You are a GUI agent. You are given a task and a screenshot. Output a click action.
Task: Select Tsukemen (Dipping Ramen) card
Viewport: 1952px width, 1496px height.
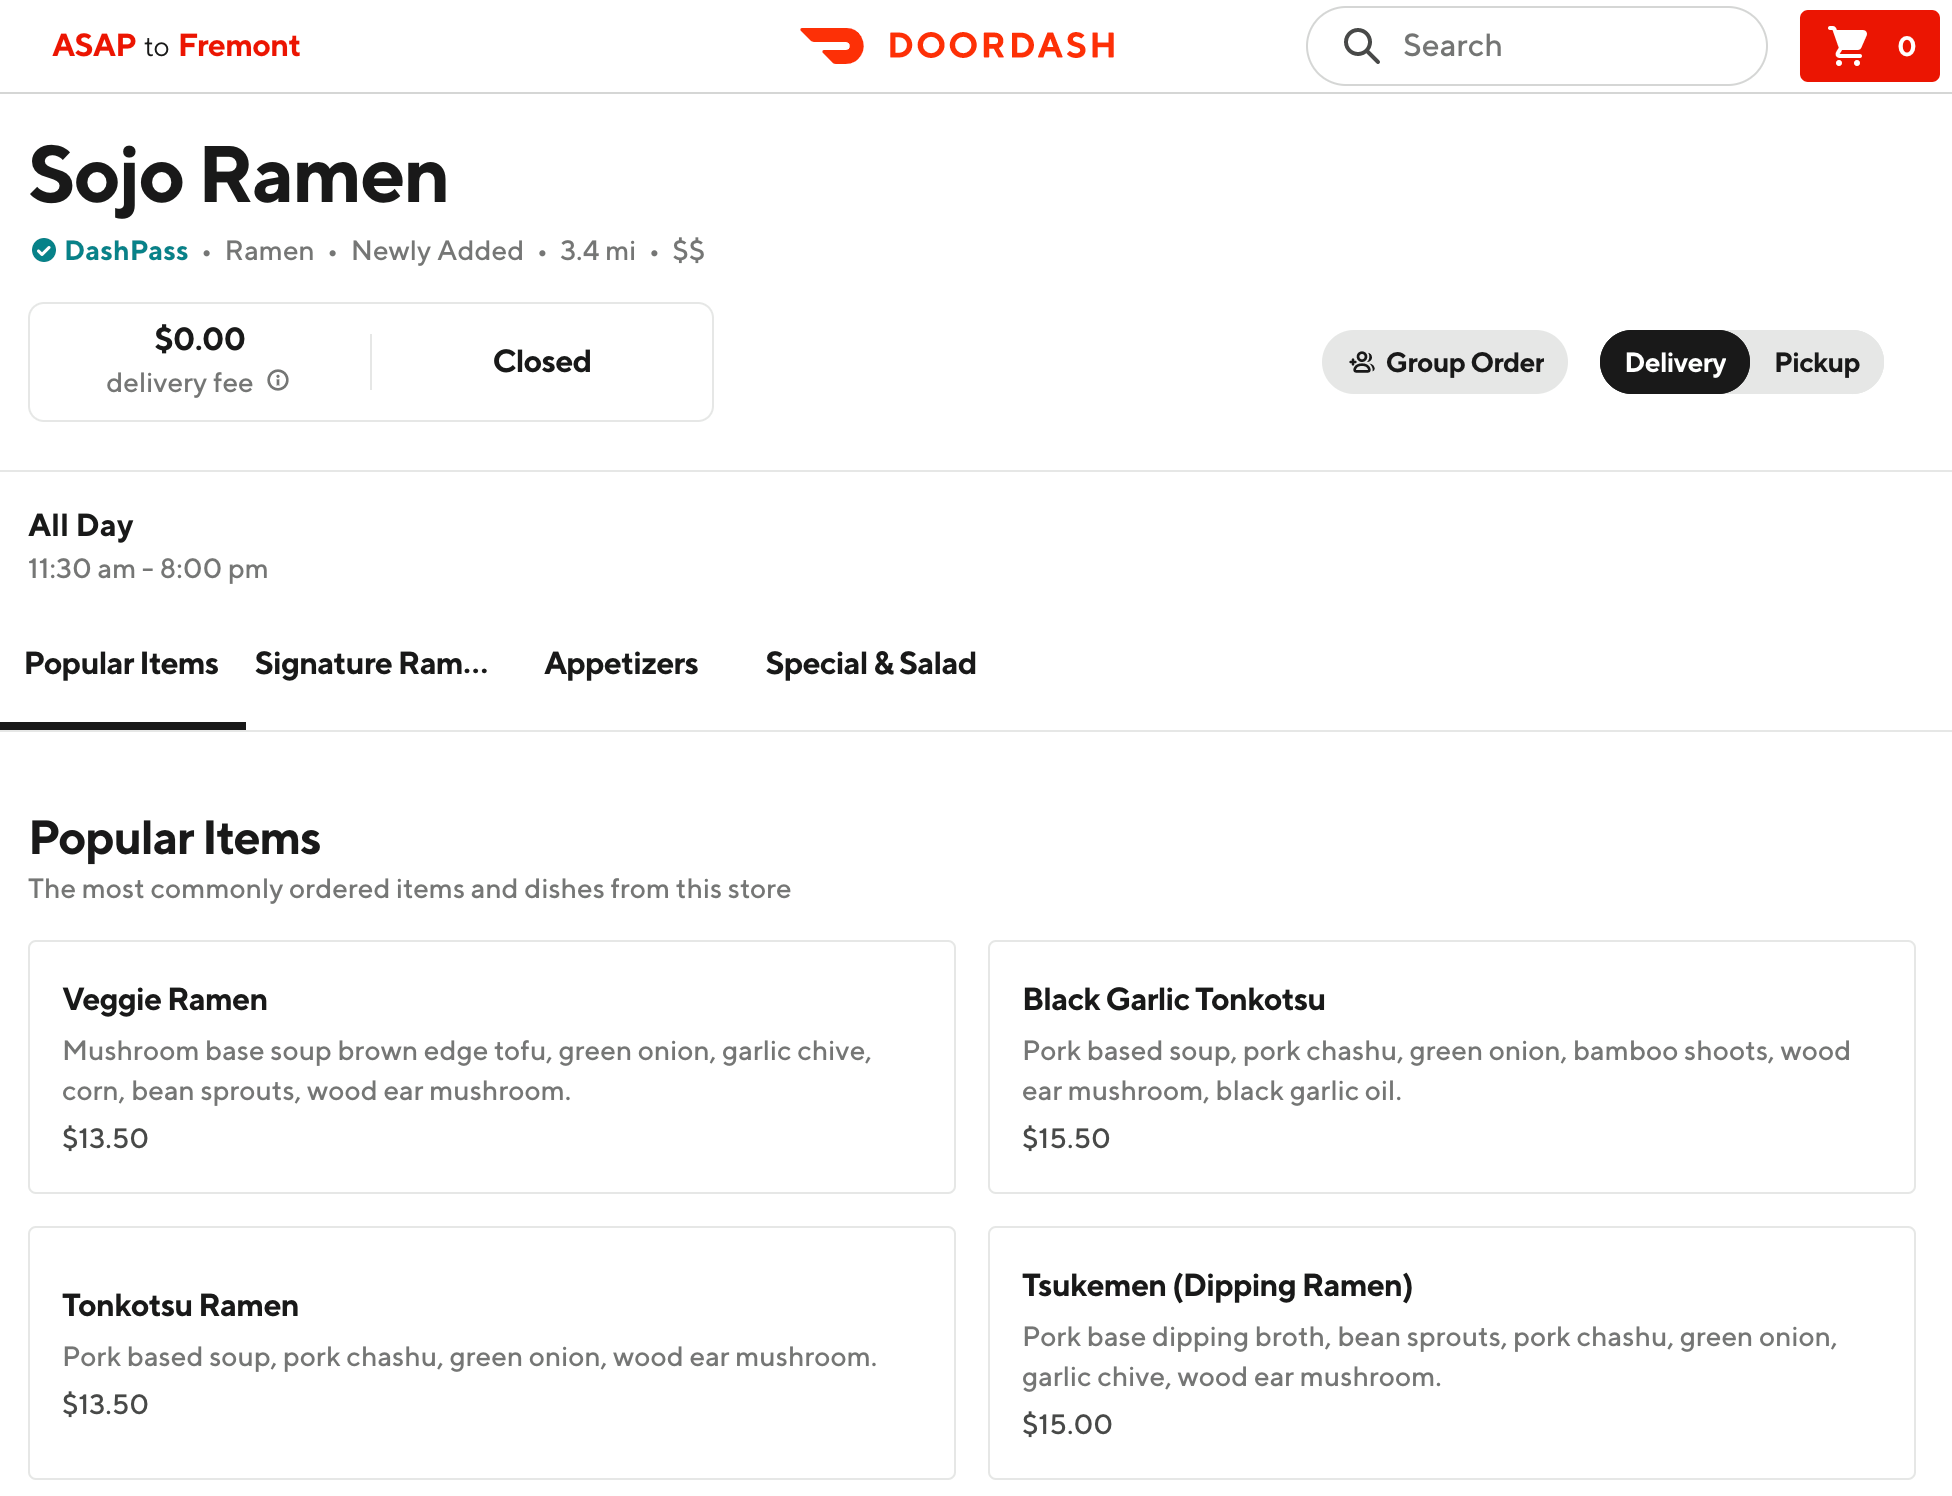click(x=1451, y=1352)
